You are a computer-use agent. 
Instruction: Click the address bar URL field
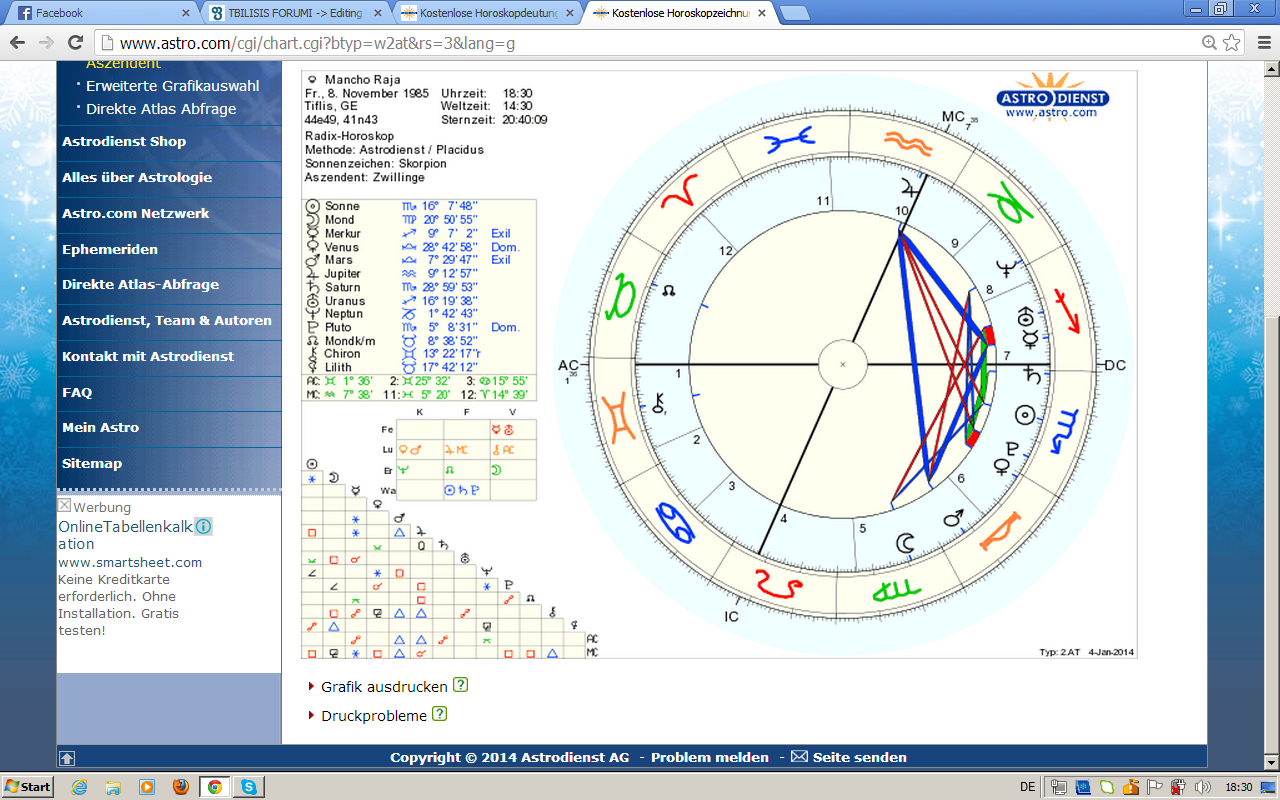[x=650, y=43]
